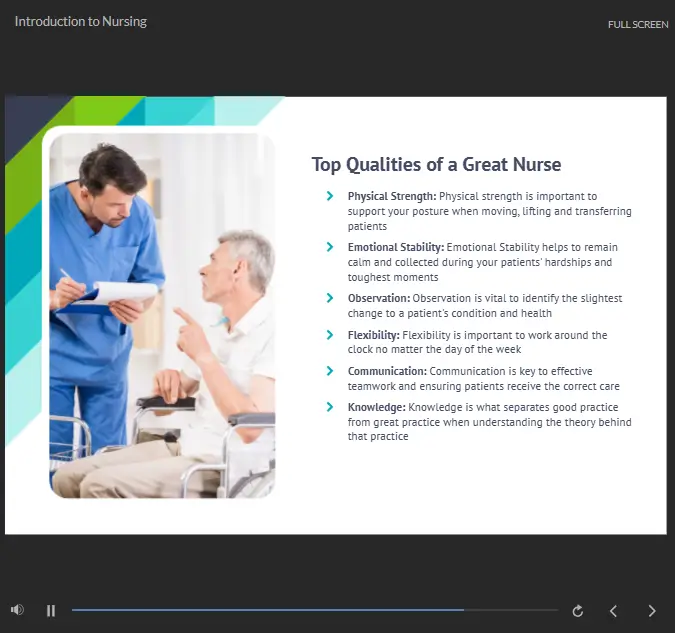Click the Physical Strength bullet chevron
The image size is (675, 633).
pos(330,196)
